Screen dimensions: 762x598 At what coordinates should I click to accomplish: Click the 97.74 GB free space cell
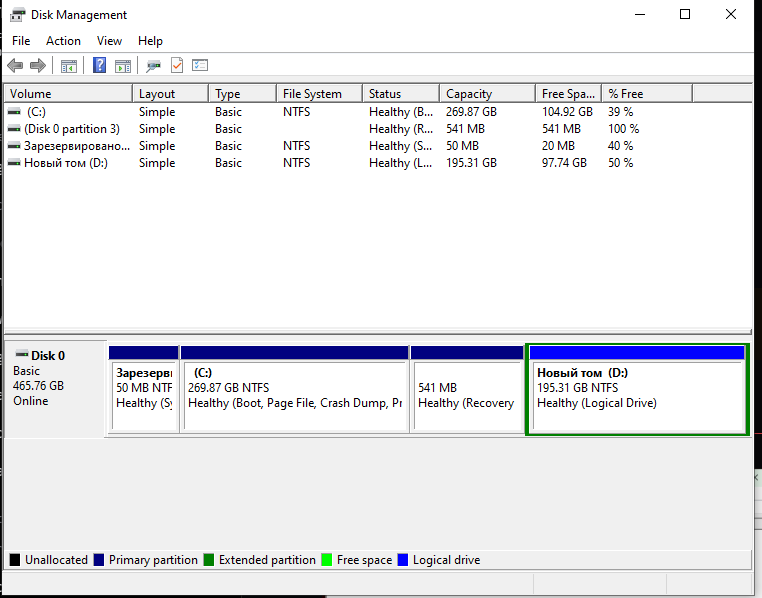564,163
